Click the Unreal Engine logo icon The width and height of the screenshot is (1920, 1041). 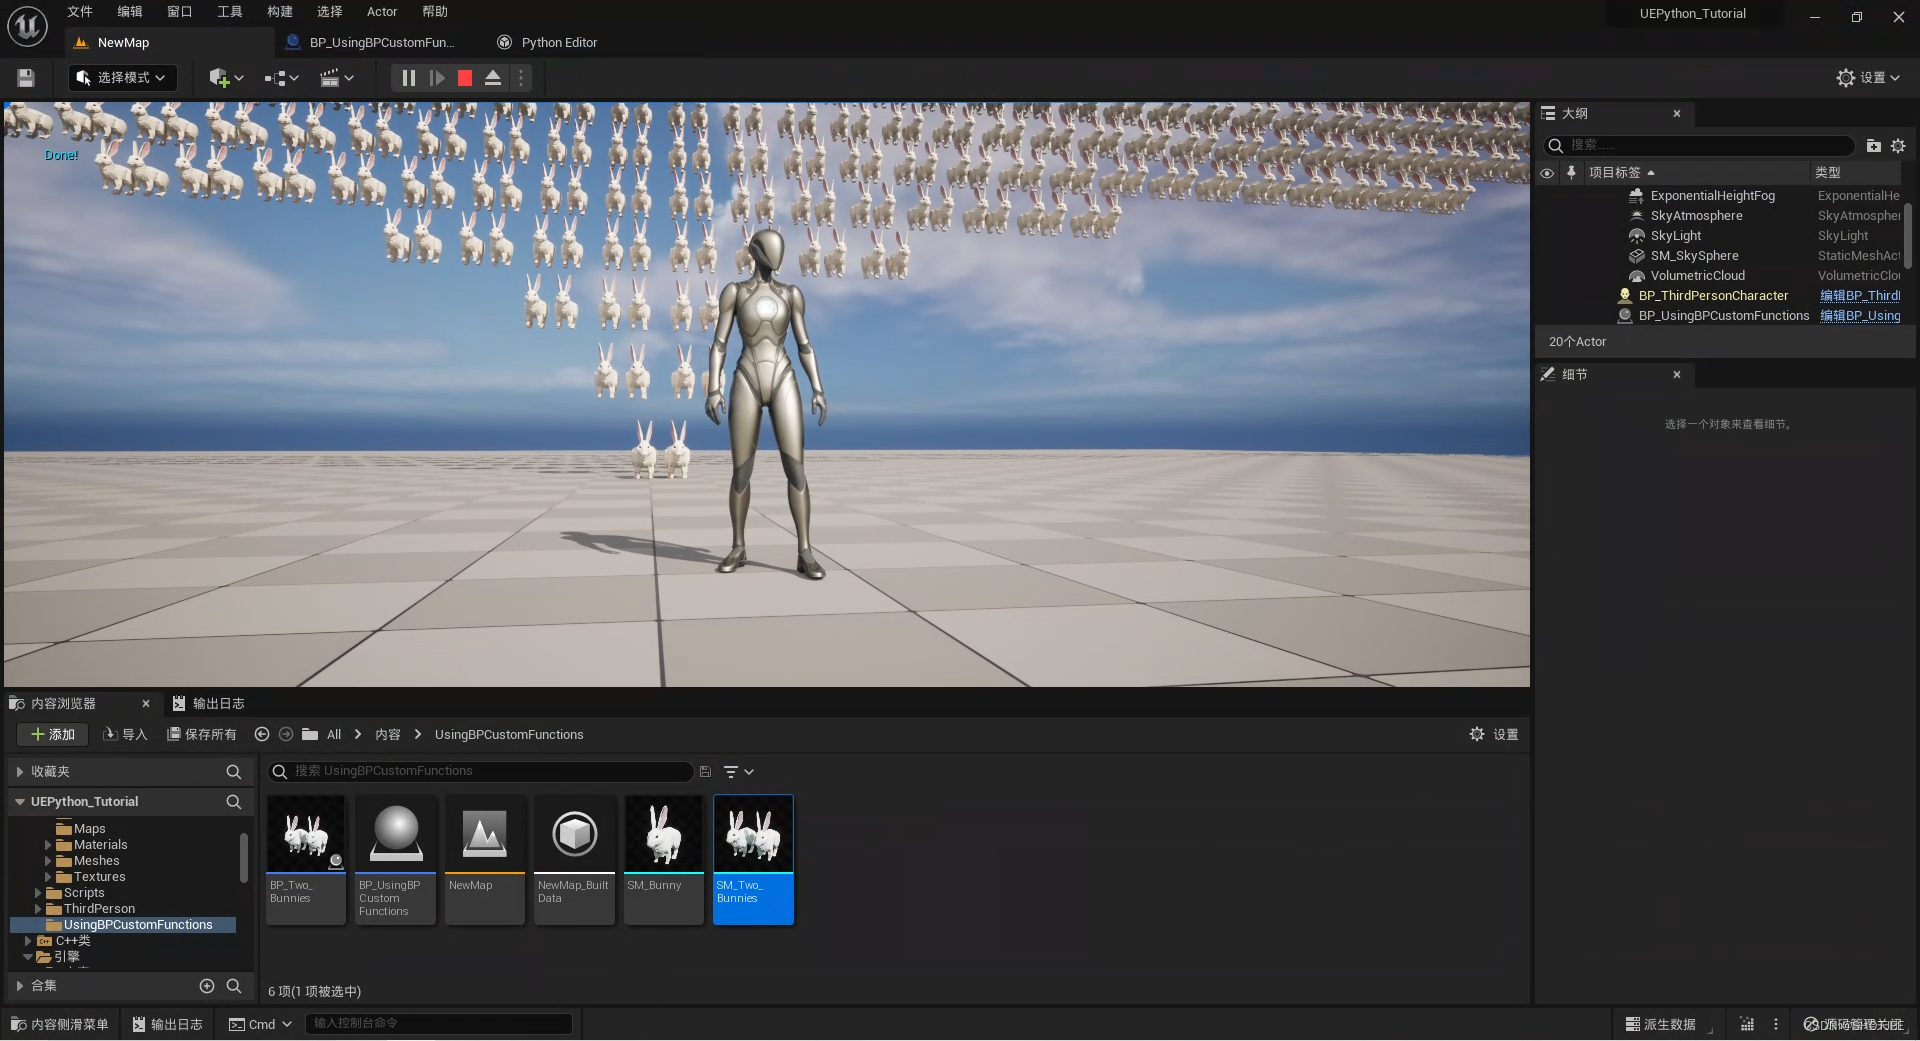tap(27, 27)
